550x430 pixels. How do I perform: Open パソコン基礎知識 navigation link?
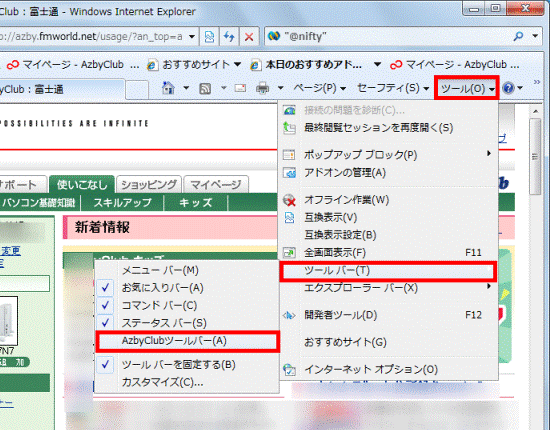point(39,203)
